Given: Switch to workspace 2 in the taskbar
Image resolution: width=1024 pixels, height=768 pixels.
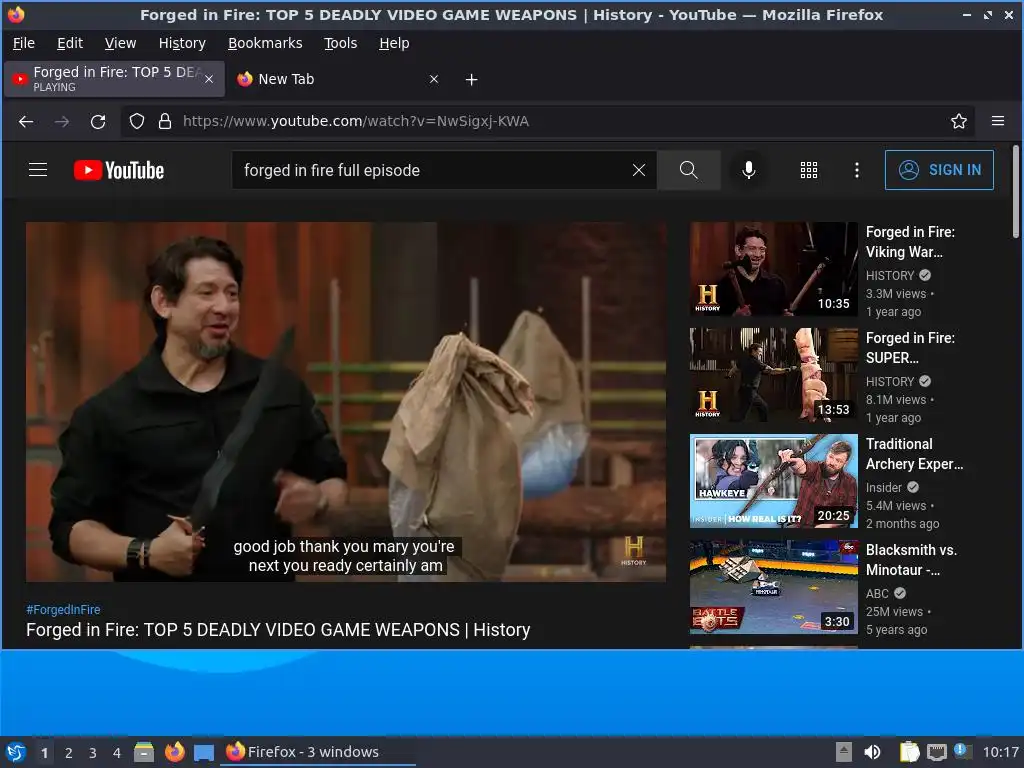Looking at the screenshot, I should (69, 753).
